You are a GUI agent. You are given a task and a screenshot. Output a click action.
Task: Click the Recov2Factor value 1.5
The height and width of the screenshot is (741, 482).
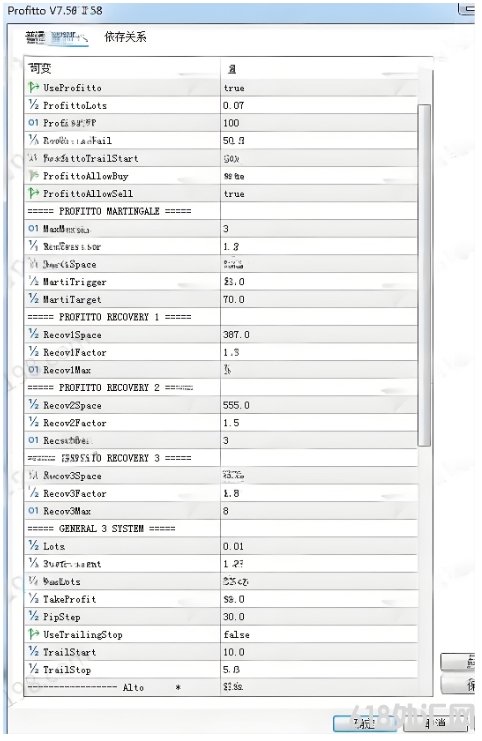pyautogui.click(x=231, y=423)
